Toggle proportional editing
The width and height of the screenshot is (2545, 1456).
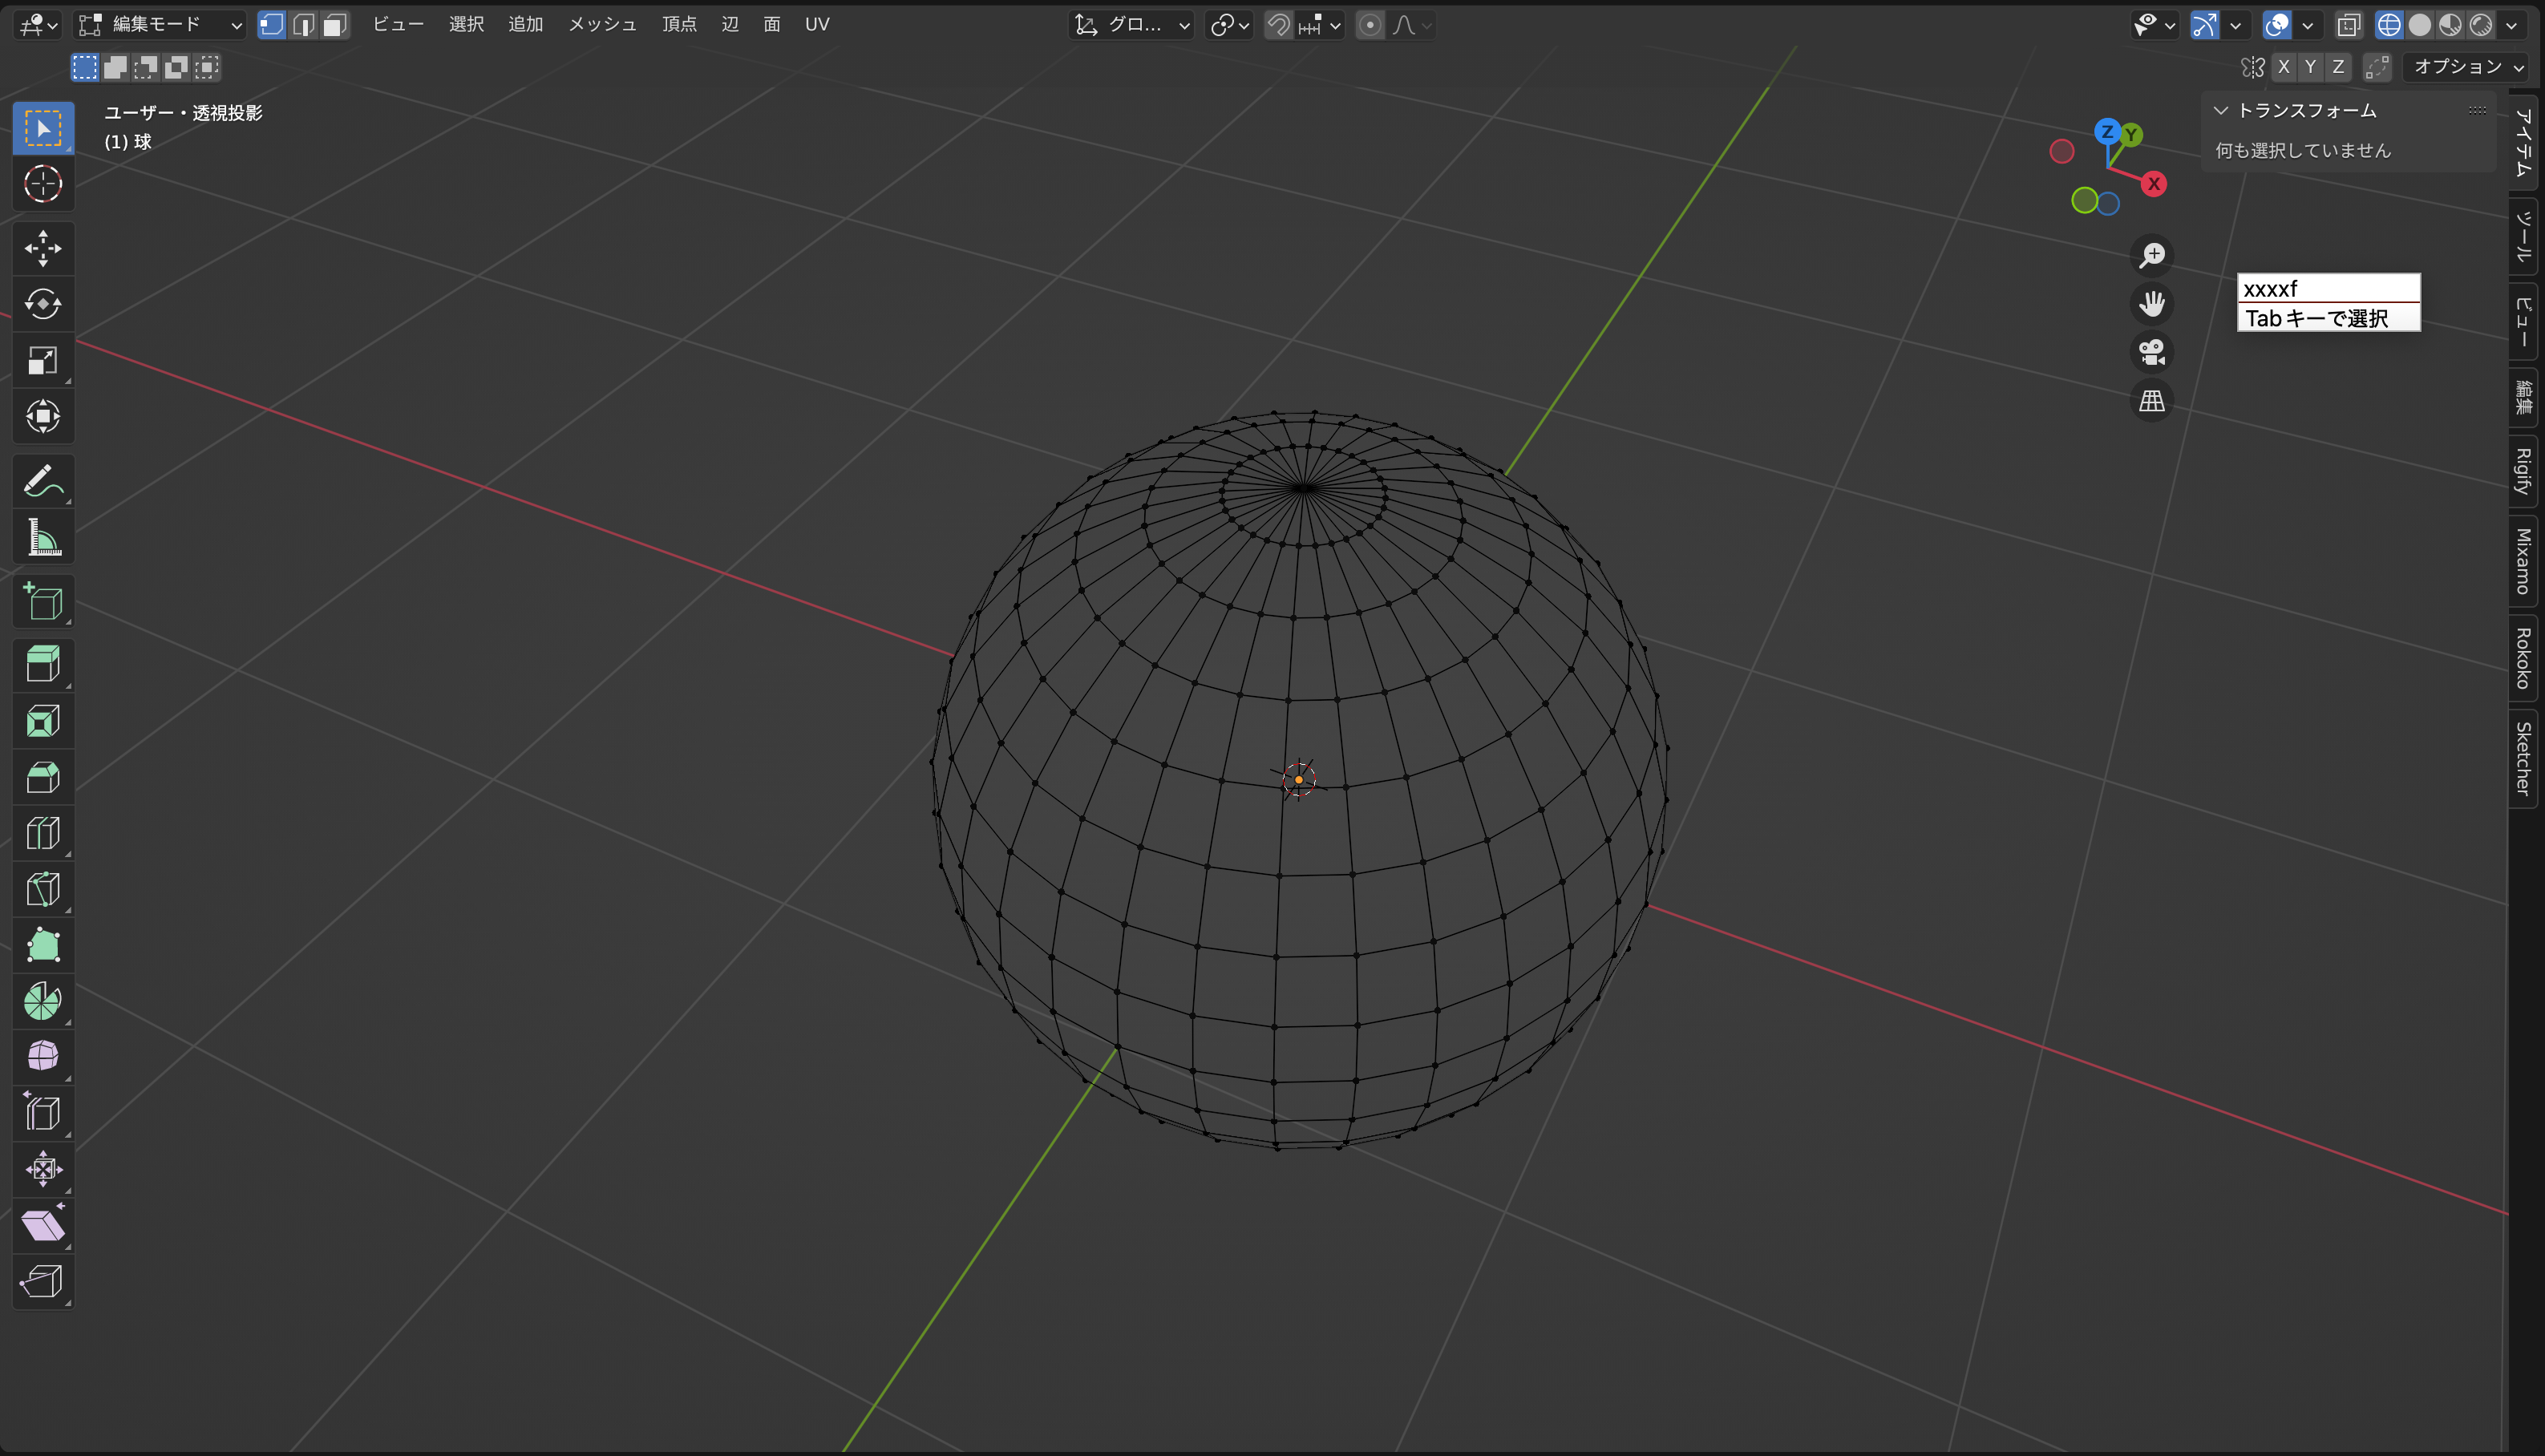[x=1370, y=25]
